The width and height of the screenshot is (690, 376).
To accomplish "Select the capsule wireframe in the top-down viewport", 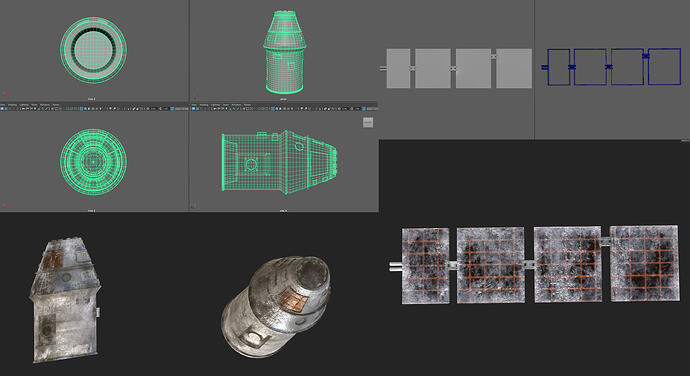I will (93, 50).
